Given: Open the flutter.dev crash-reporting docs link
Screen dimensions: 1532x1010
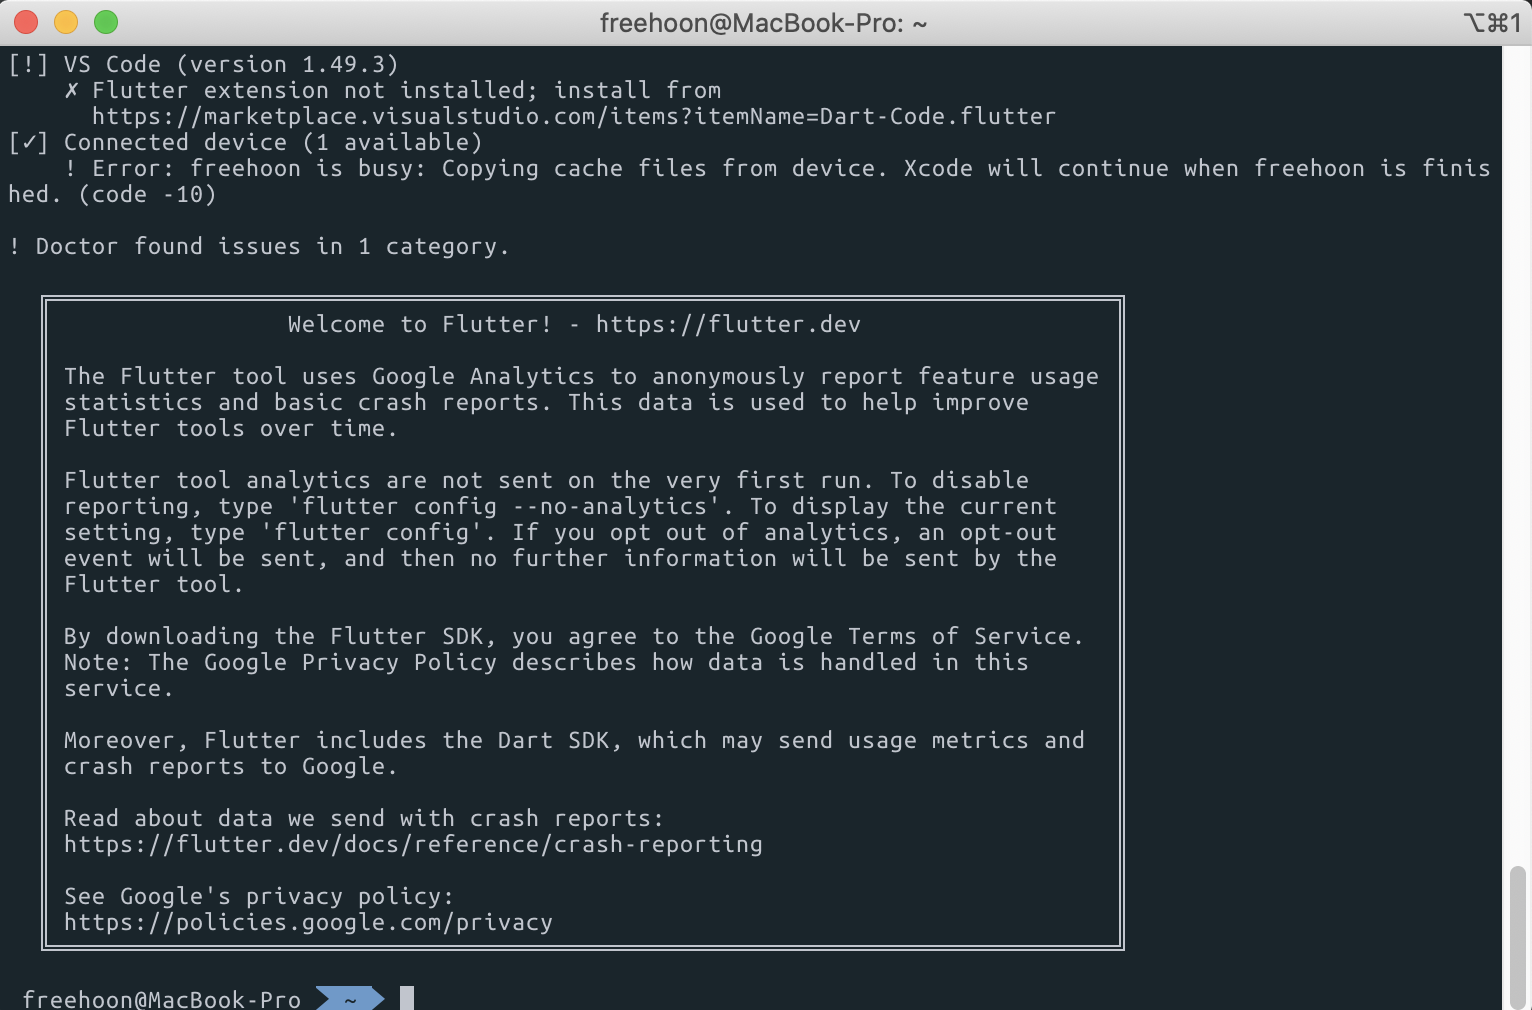Looking at the screenshot, I should click(413, 845).
